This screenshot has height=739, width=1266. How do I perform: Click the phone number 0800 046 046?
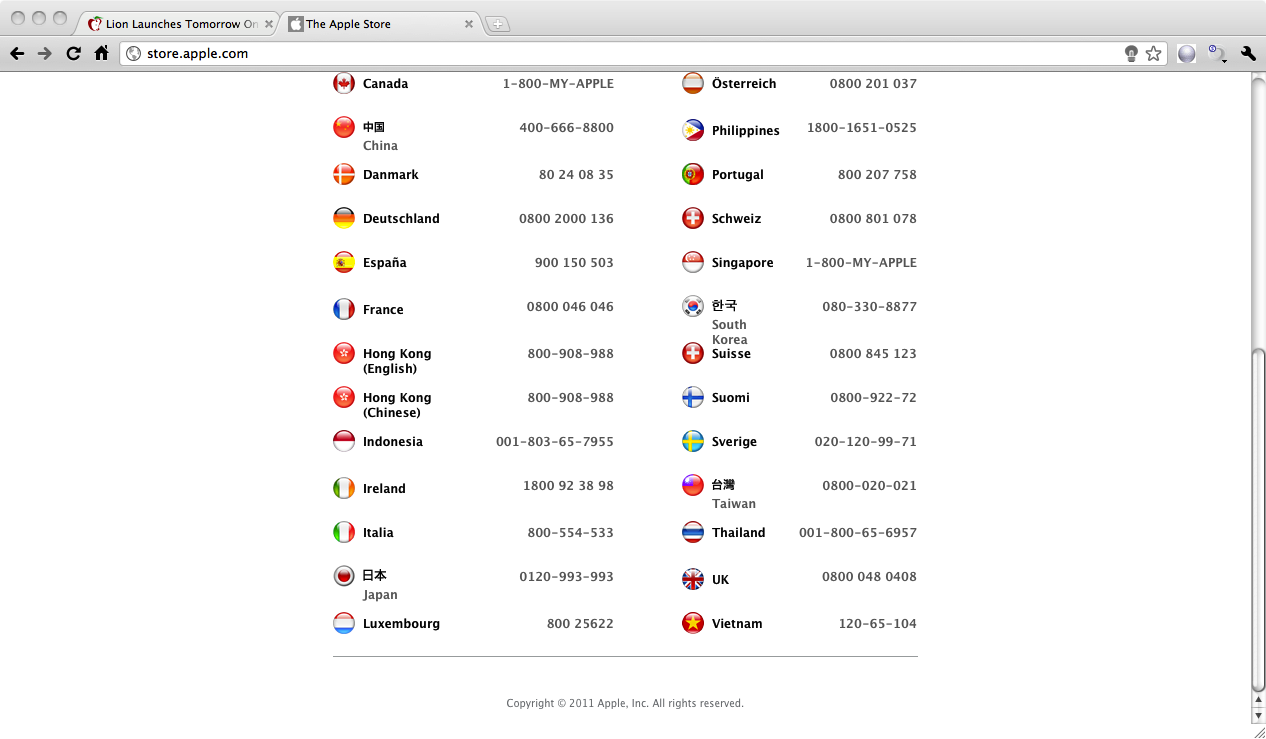pos(570,307)
